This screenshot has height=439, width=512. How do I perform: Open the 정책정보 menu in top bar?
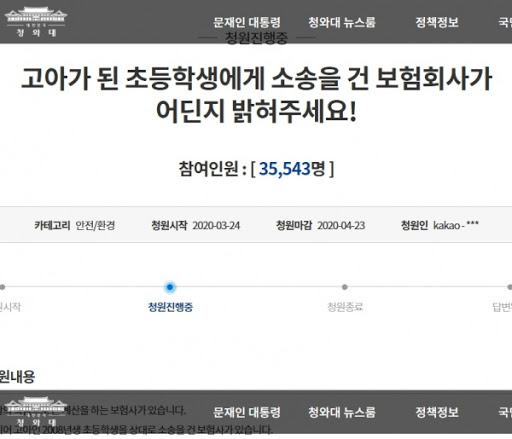[437, 22]
